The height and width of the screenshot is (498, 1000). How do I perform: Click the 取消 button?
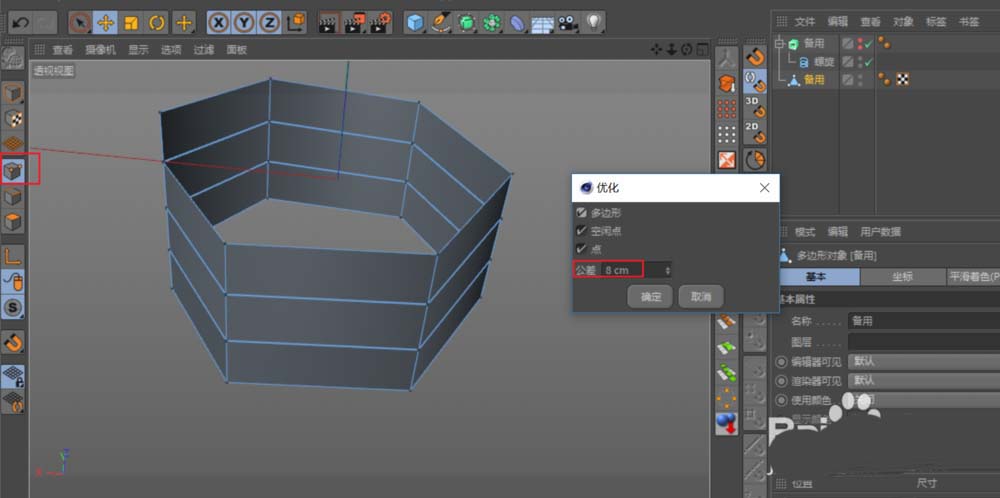click(700, 297)
